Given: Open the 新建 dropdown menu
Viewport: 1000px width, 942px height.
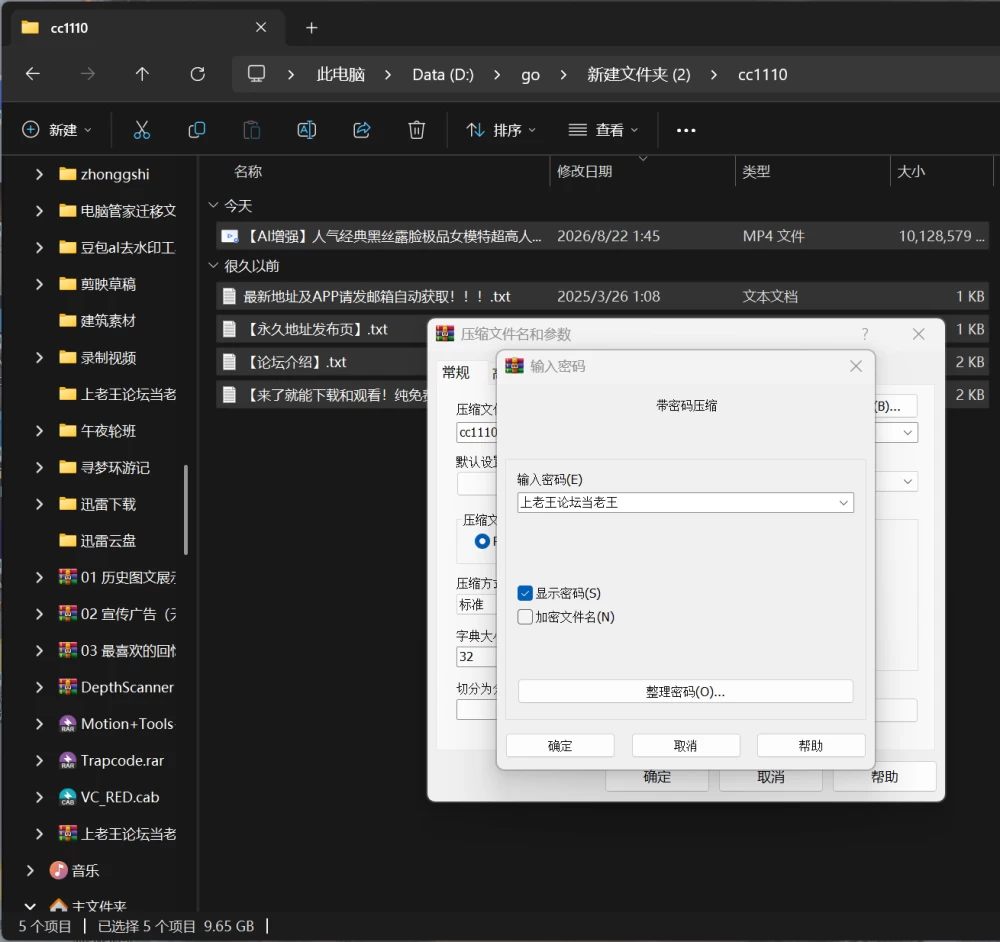Looking at the screenshot, I should click(58, 130).
